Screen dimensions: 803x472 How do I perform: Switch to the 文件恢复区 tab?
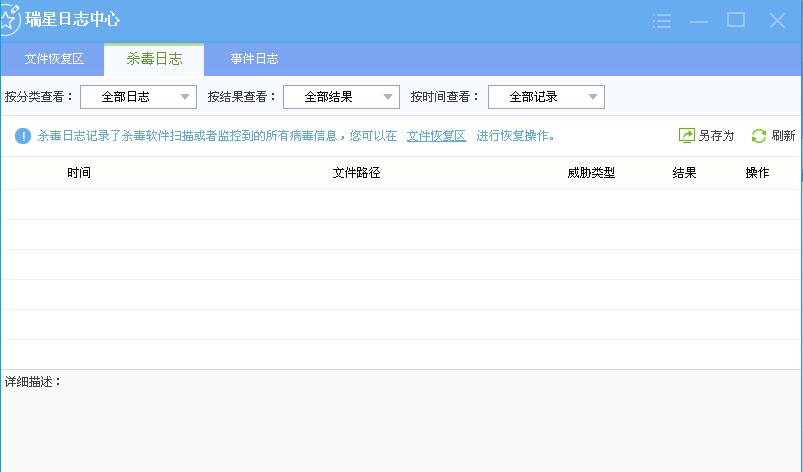54,59
